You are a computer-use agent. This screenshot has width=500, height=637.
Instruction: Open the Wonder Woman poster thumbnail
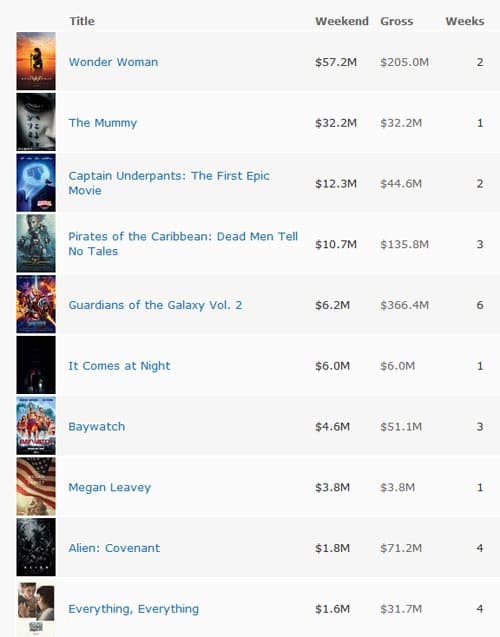(36, 61)
